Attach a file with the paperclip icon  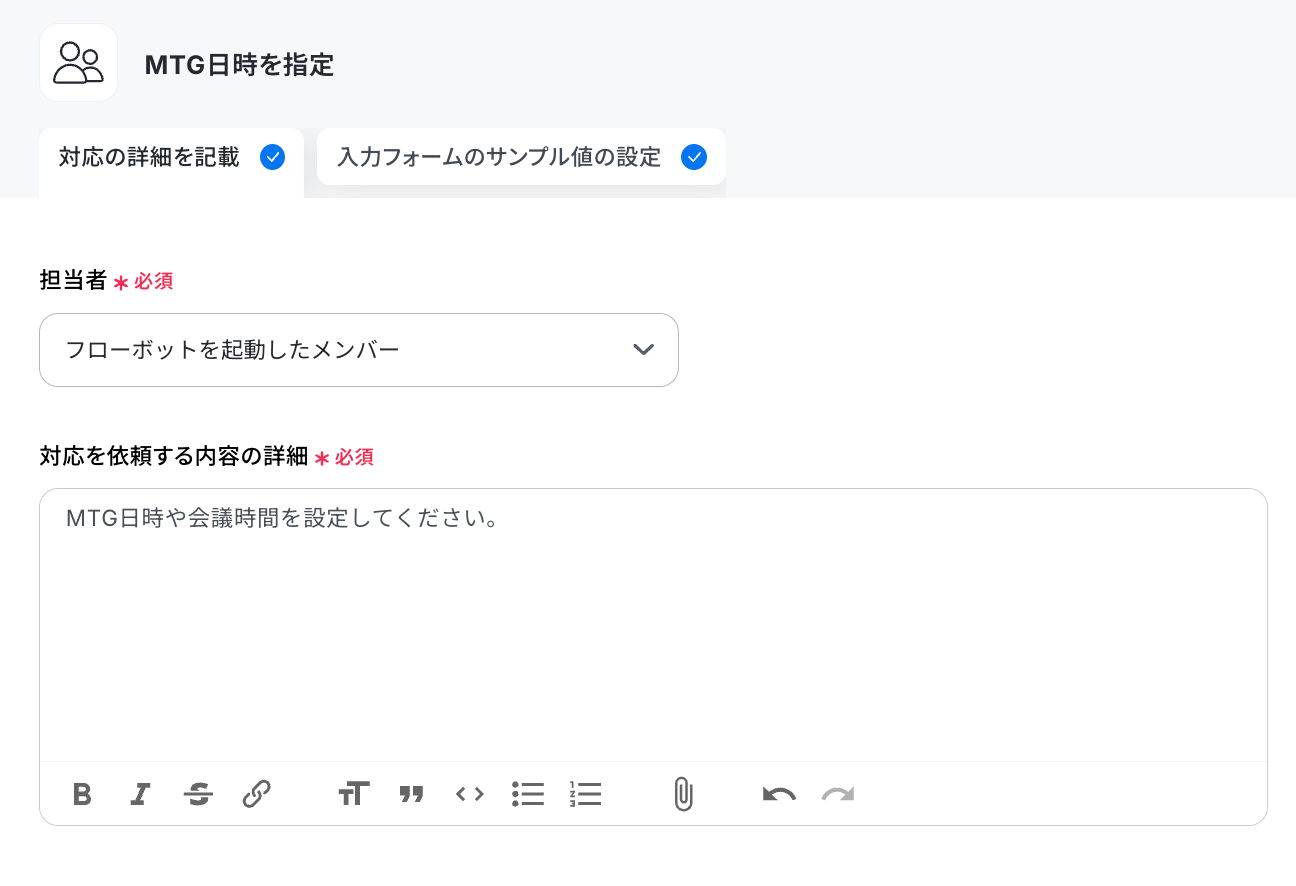click(x=683, y=795)
